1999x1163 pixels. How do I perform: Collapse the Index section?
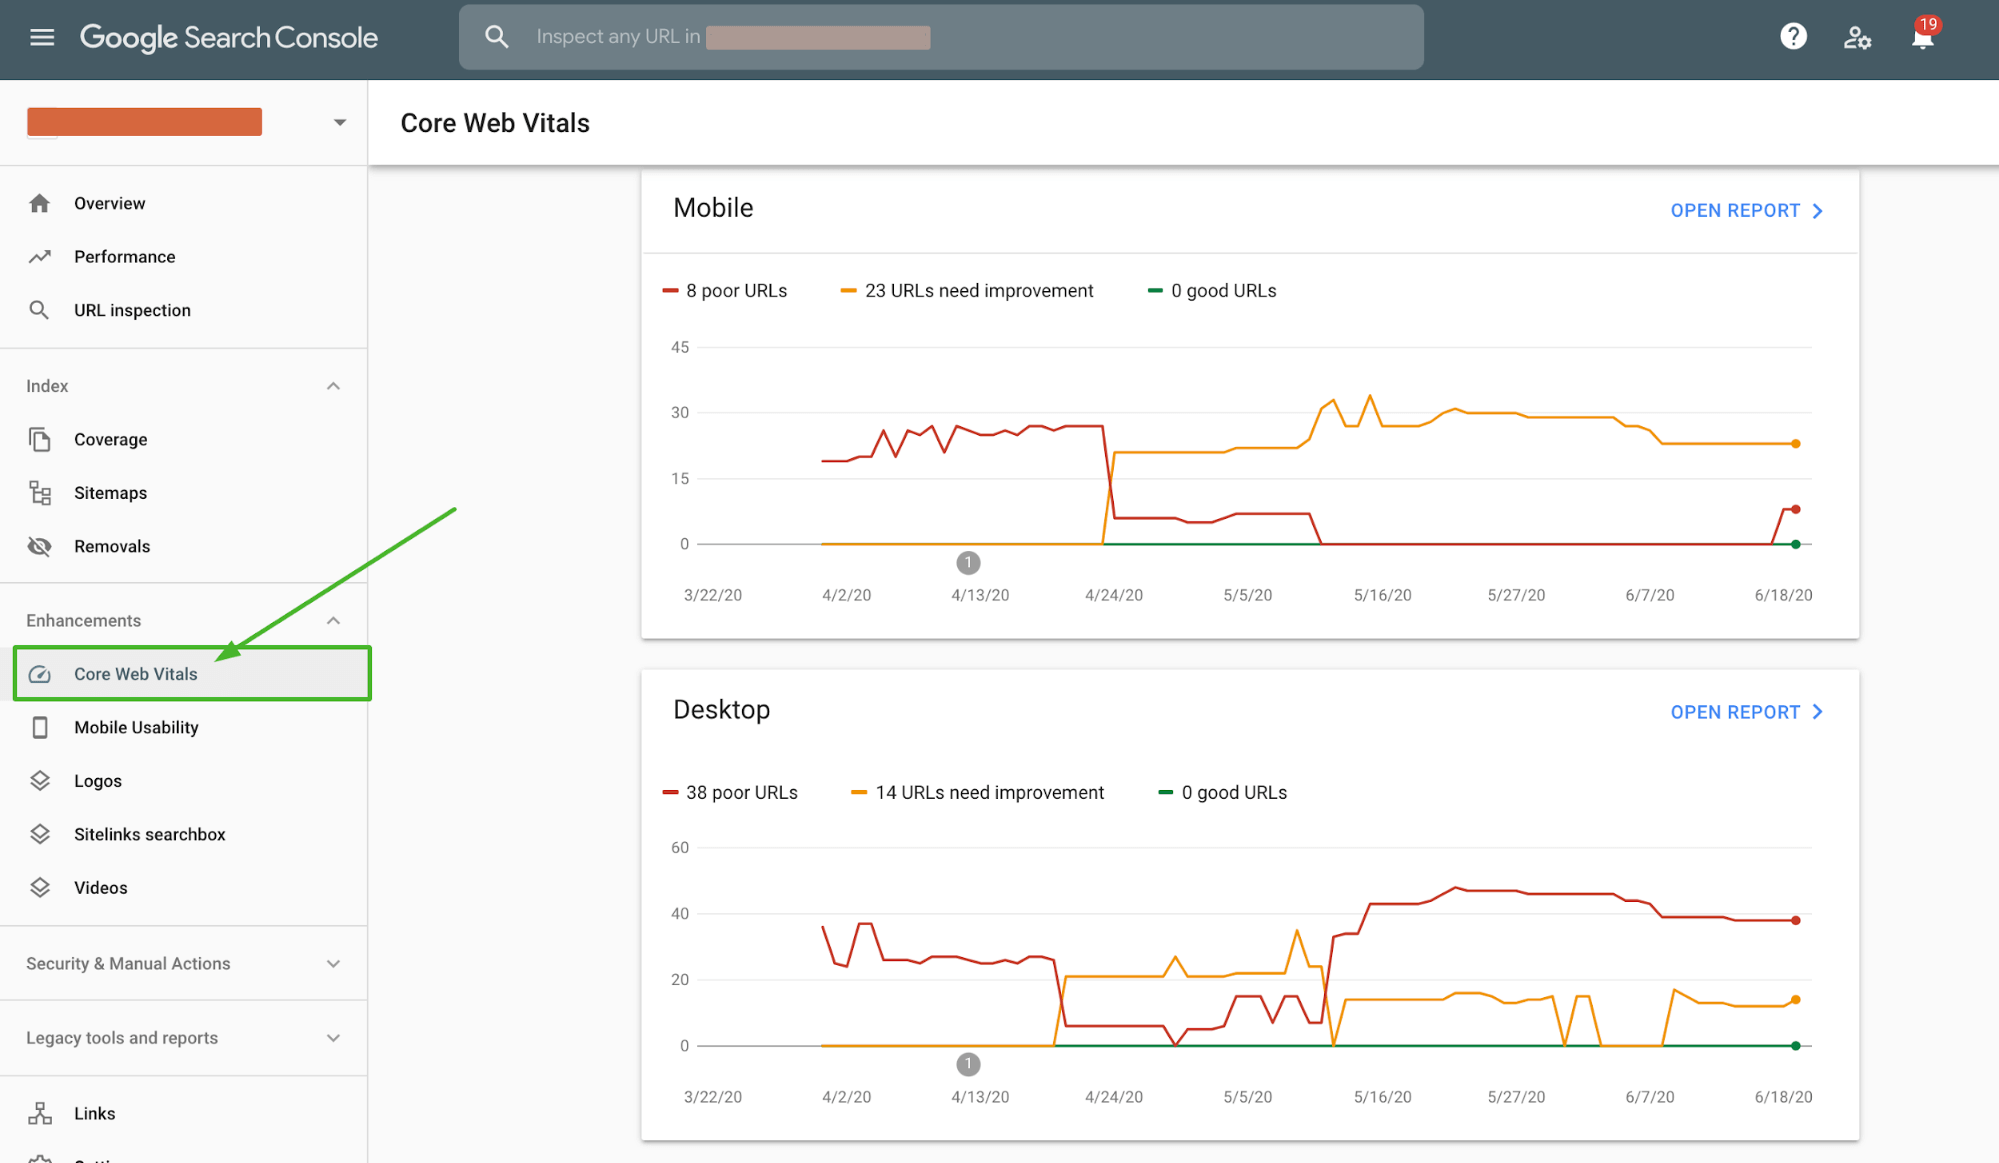pyautogui.click(x=336, y=385)
